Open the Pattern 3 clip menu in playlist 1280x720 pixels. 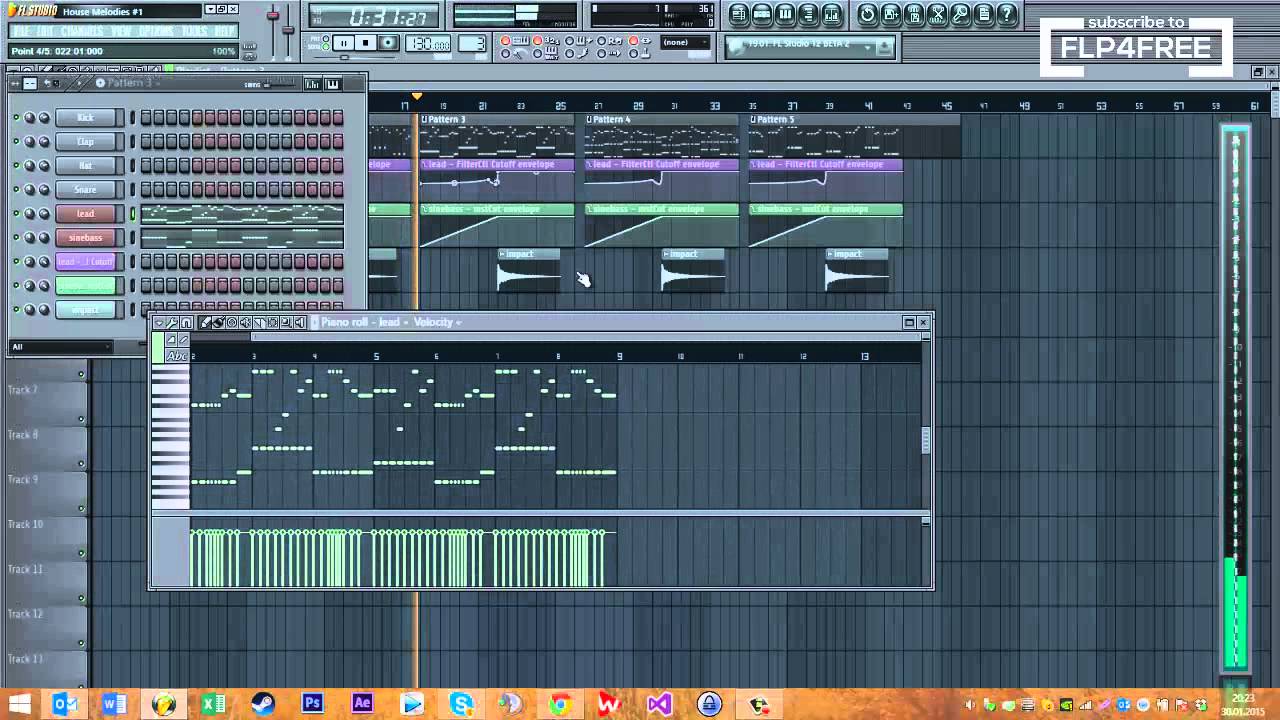coord(424,119)
